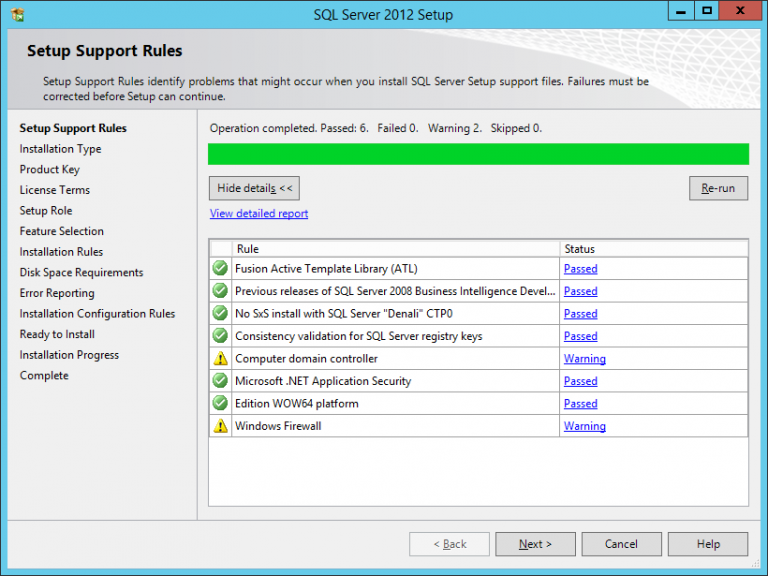
Task: Click Hide details button
Action: [254, 188]
